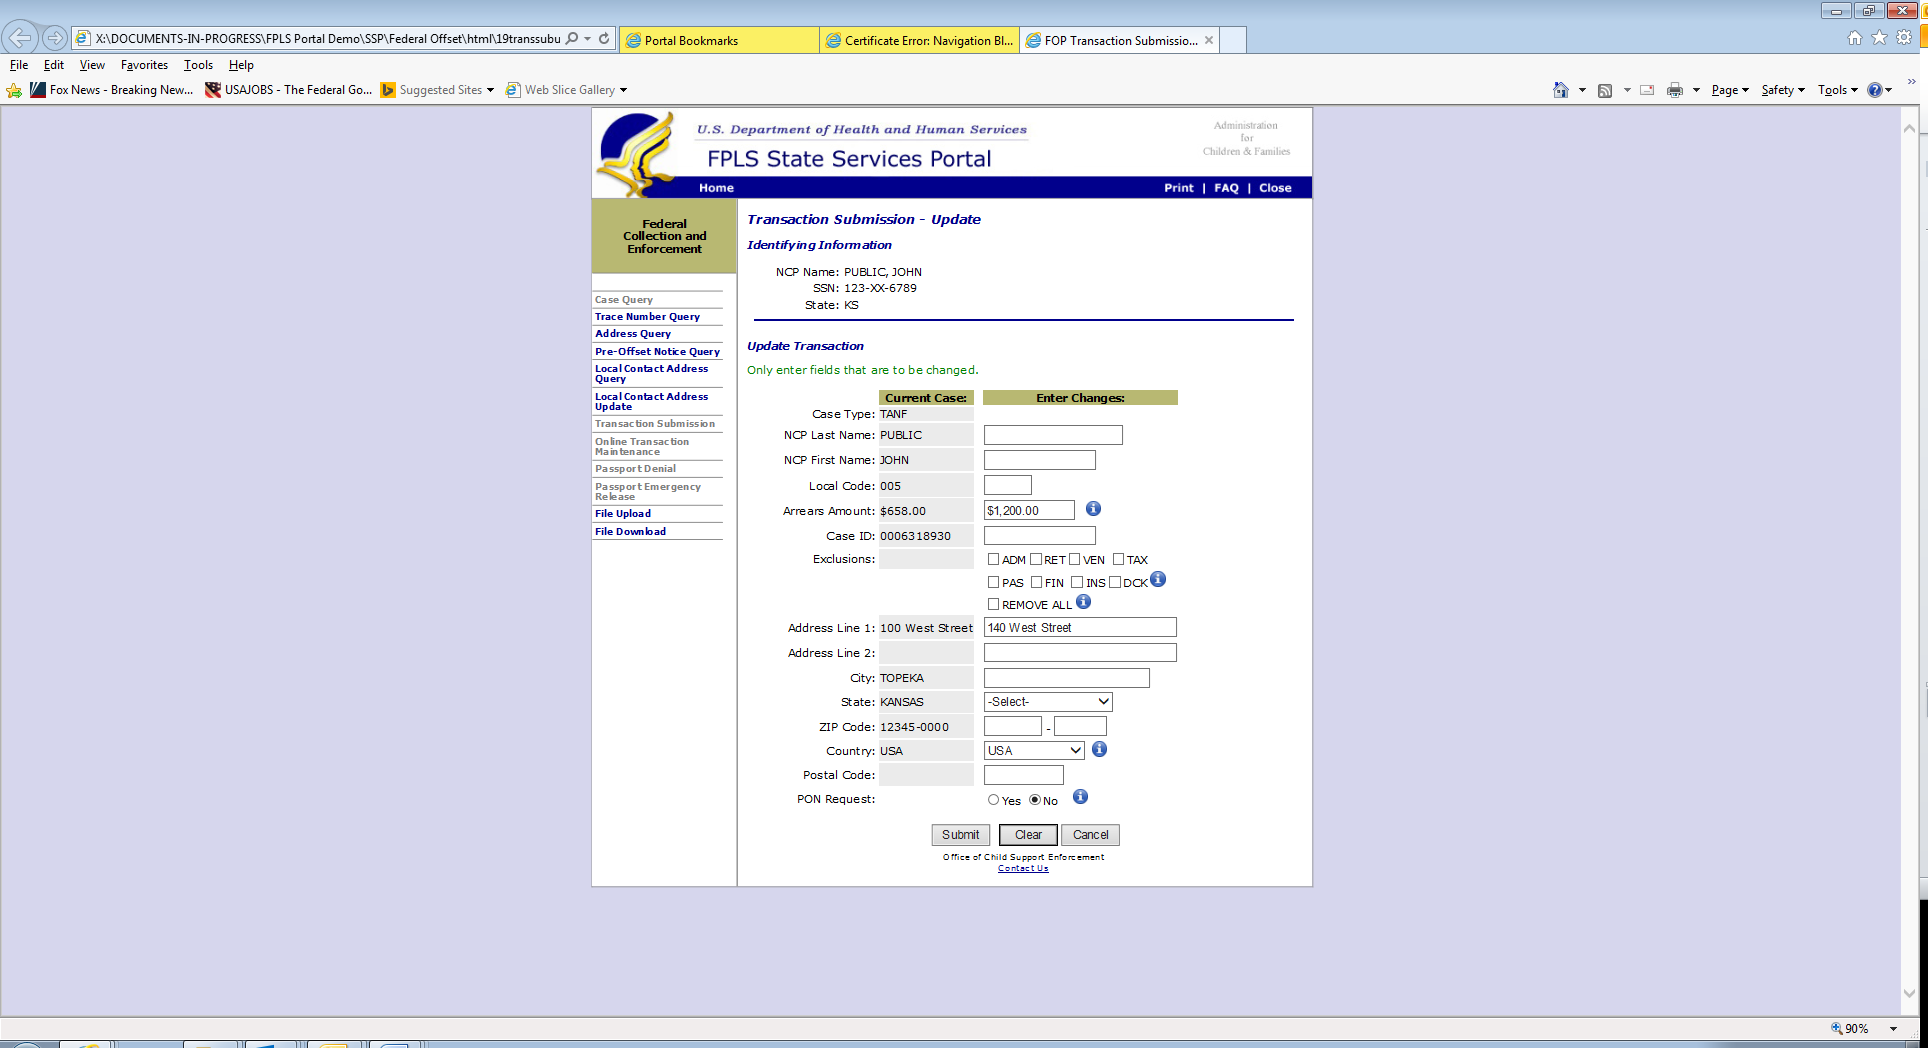The image size is (1928, 1048).
Task: Click the HHS eagle logo
Action: pyautogui.click(x=637, y=153)
